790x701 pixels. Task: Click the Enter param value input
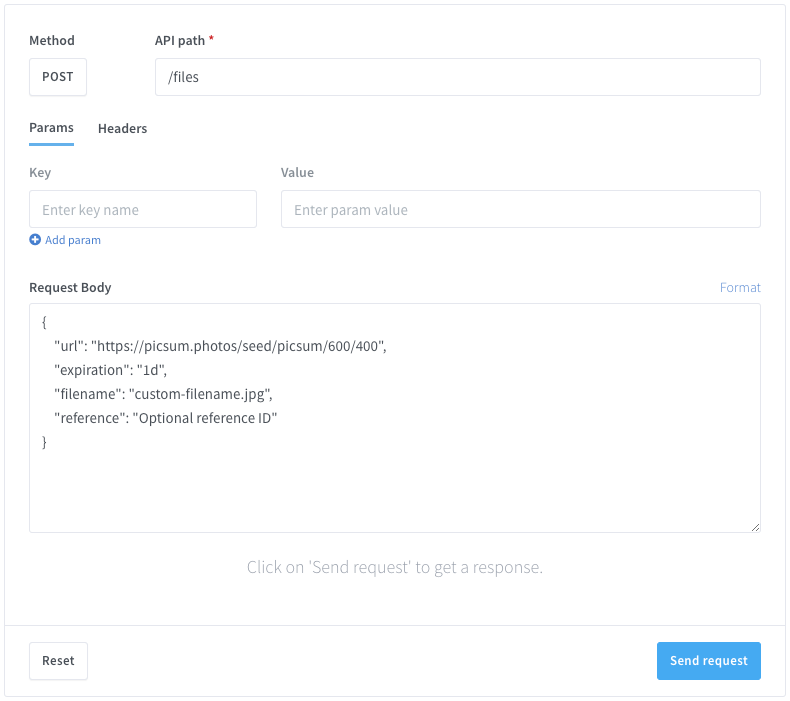(x=520, y=210)
